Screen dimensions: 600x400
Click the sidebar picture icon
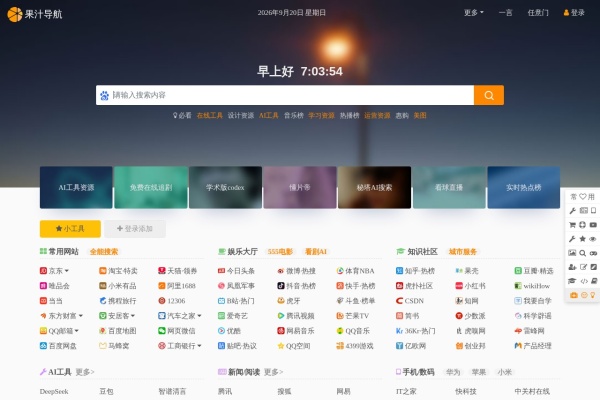coord(572,253)
